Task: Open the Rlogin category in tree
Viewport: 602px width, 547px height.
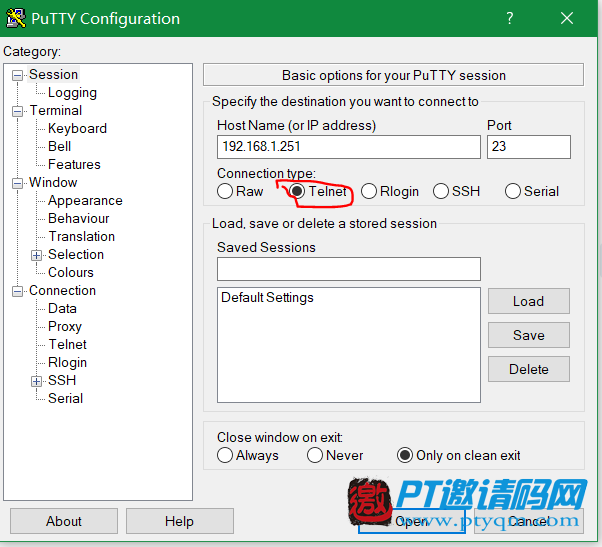Action: [x=68, y=362]
